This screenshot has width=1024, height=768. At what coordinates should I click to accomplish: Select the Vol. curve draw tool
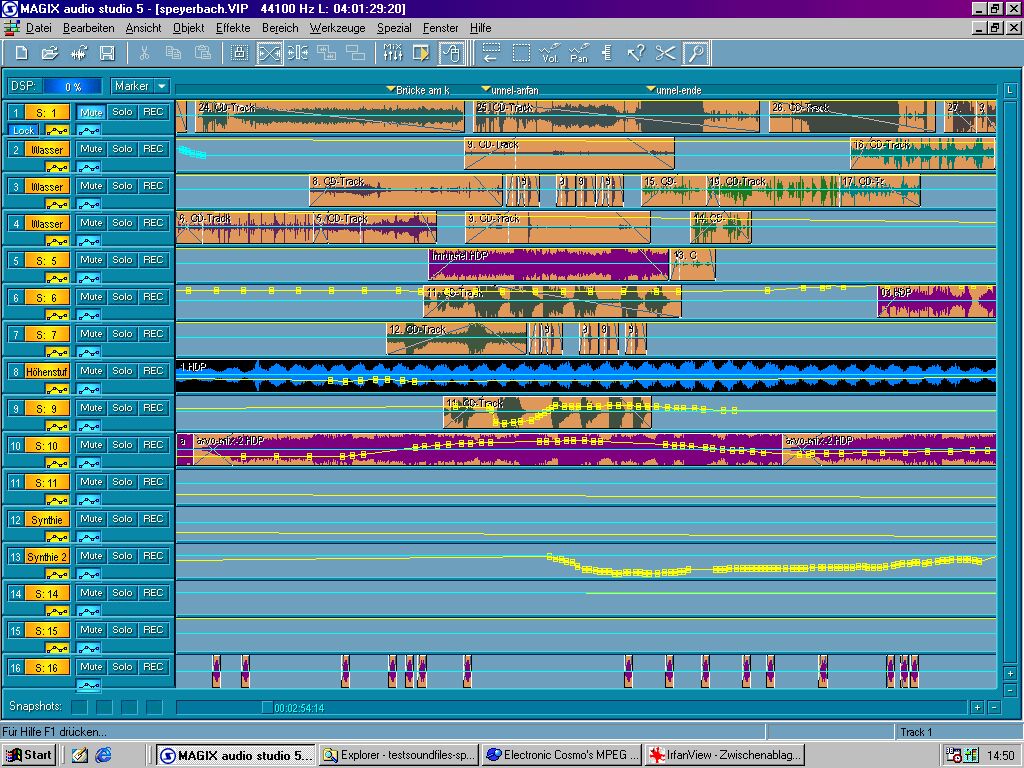[550, 54]
